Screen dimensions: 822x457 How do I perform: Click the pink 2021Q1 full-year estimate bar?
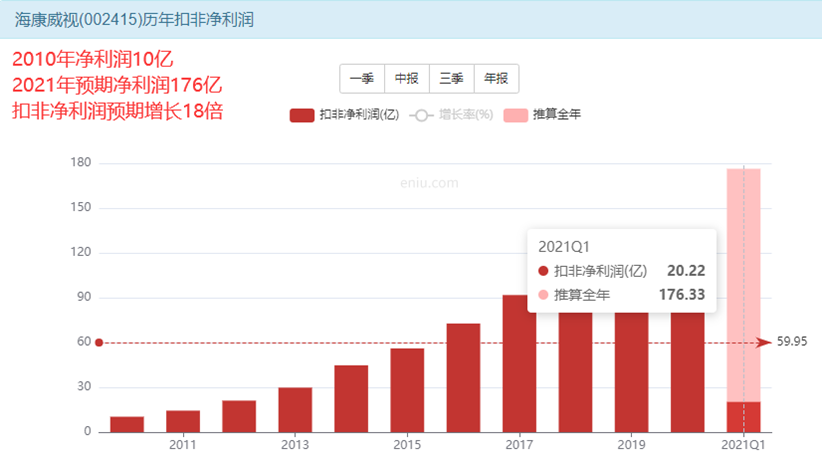[x=743, y=285]
